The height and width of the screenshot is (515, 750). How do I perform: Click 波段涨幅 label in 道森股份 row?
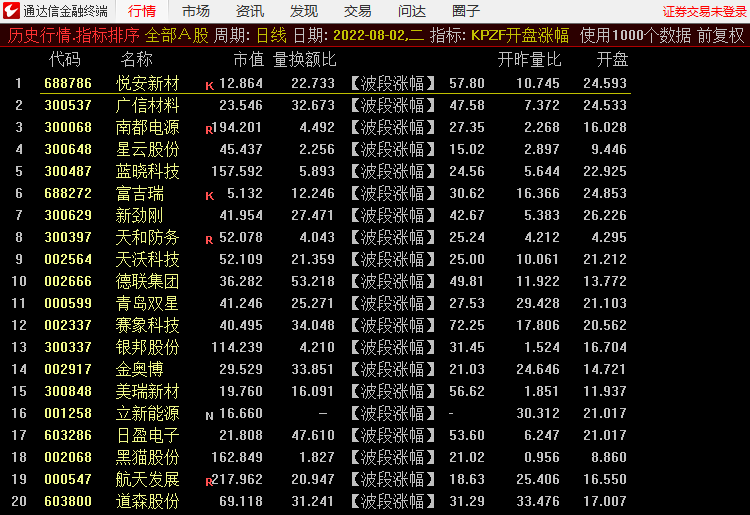(x=393, y=501)
